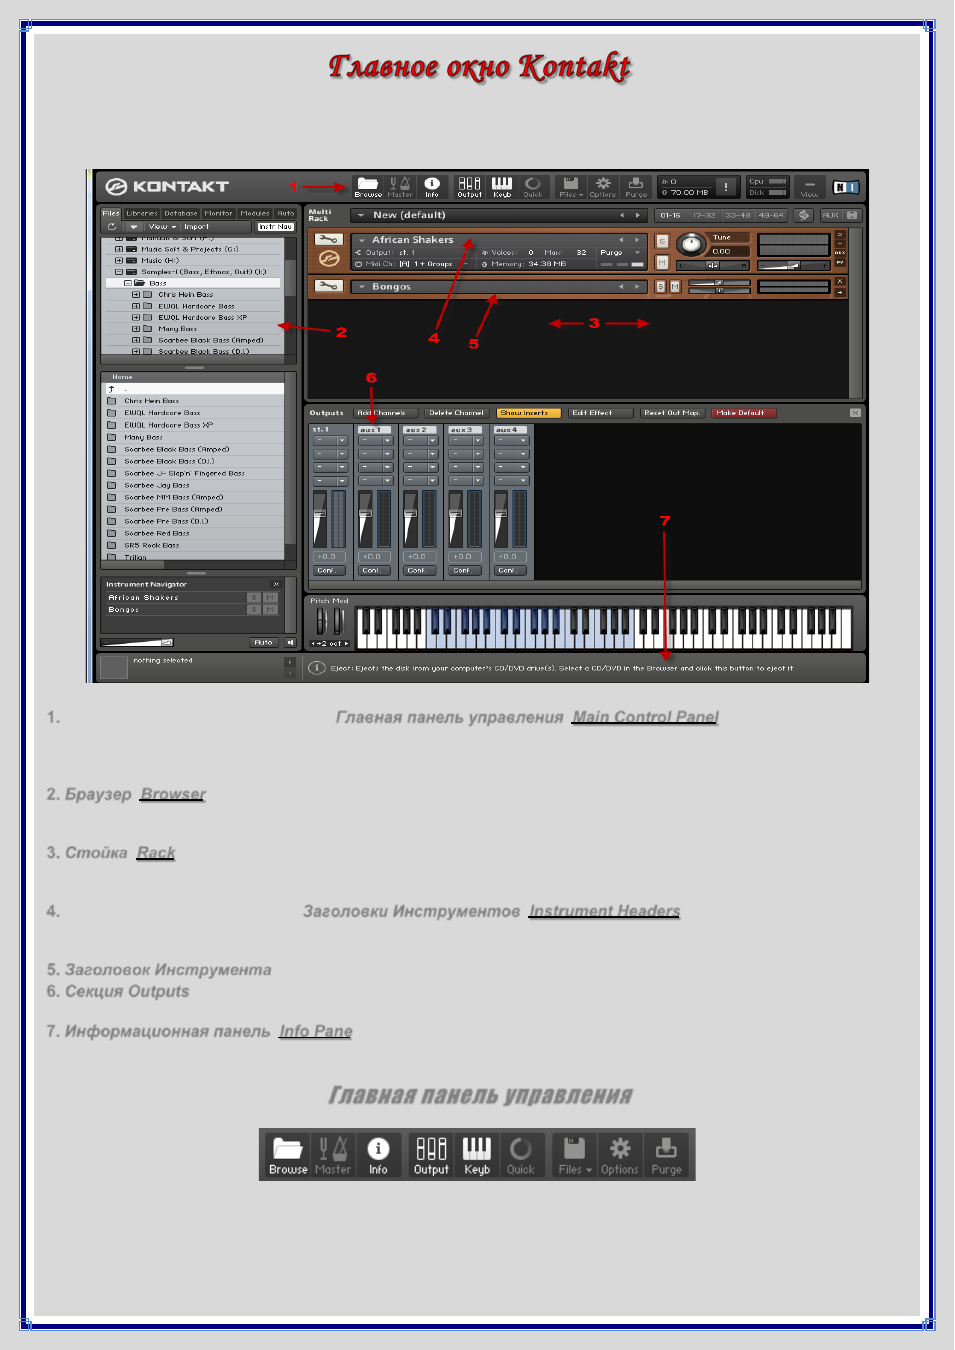Image resolution: width=955 pixels, height=1350 pixels.
Task: Click Edit Effect button
Action: tap(600, 413)
